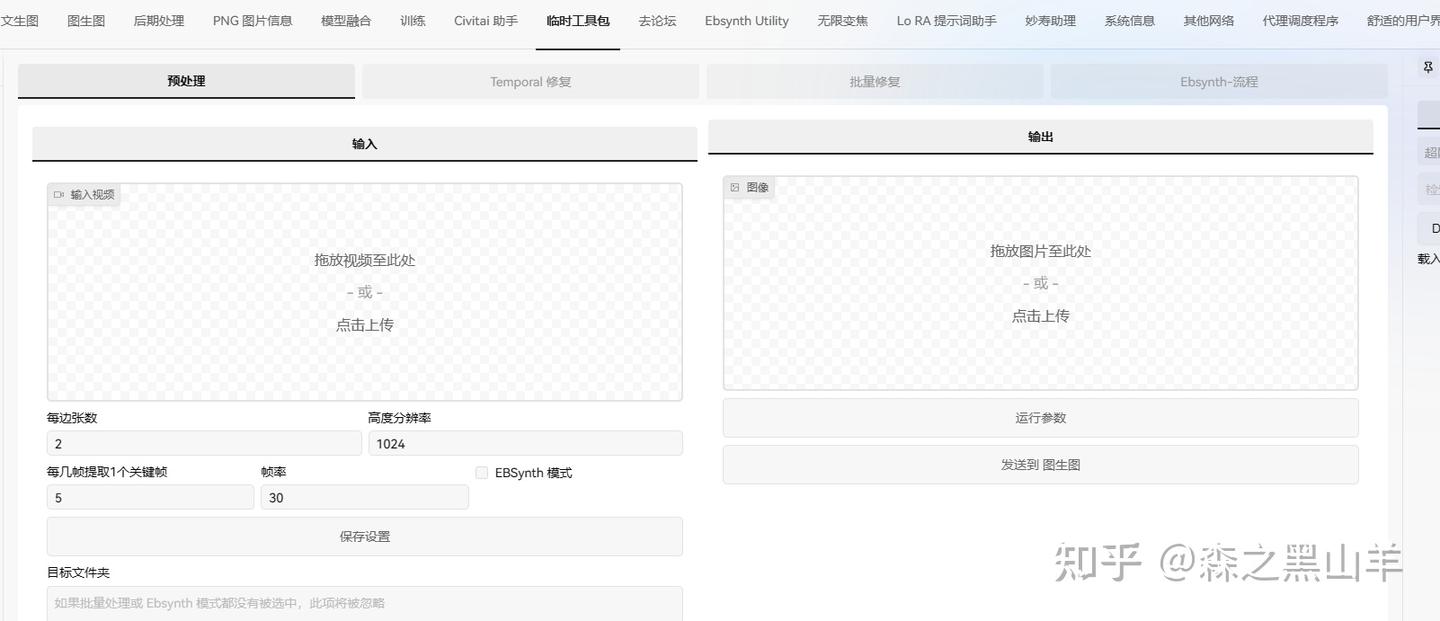Switch to the 批量修复 tab
This screenshot has width=1440, height=621.
[874, 81]
